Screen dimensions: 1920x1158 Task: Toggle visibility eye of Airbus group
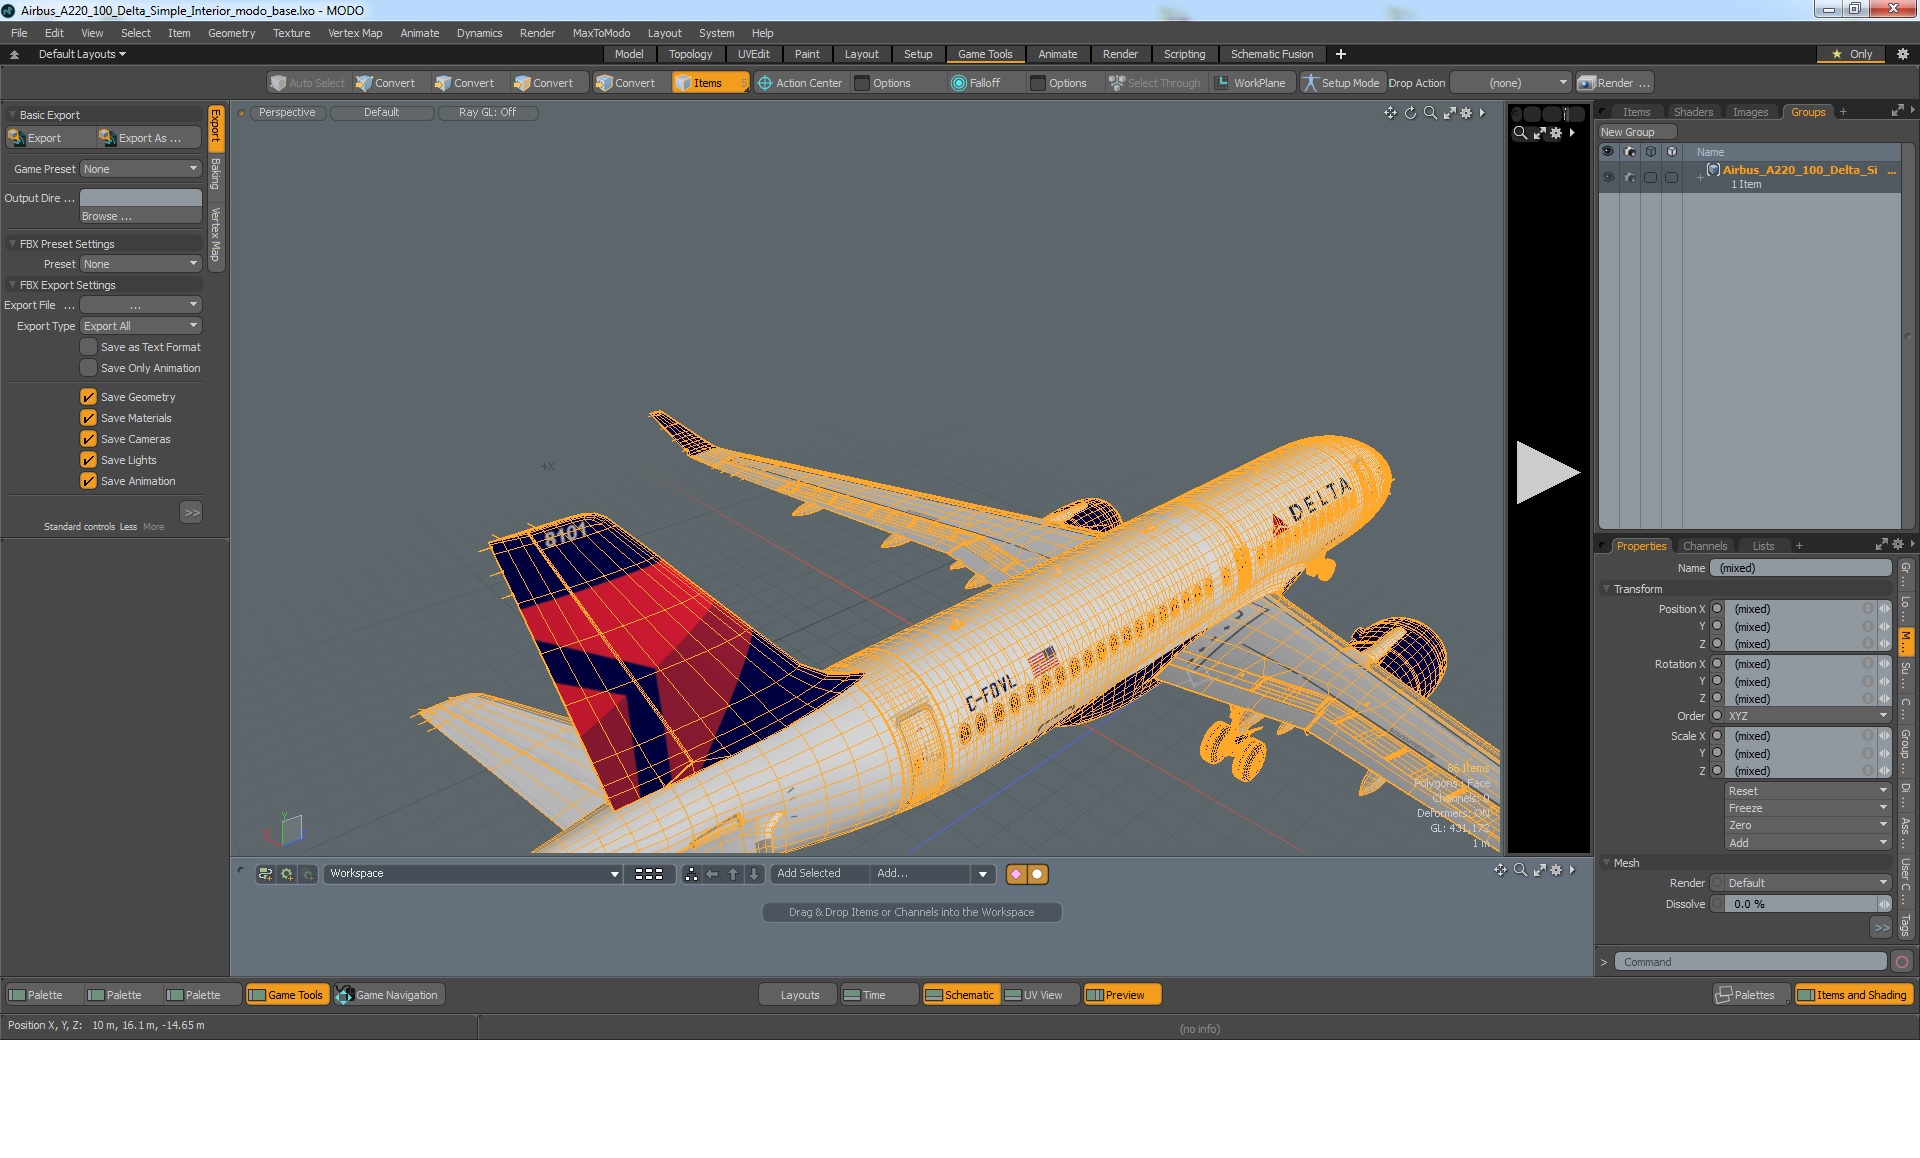point(1608,177)
